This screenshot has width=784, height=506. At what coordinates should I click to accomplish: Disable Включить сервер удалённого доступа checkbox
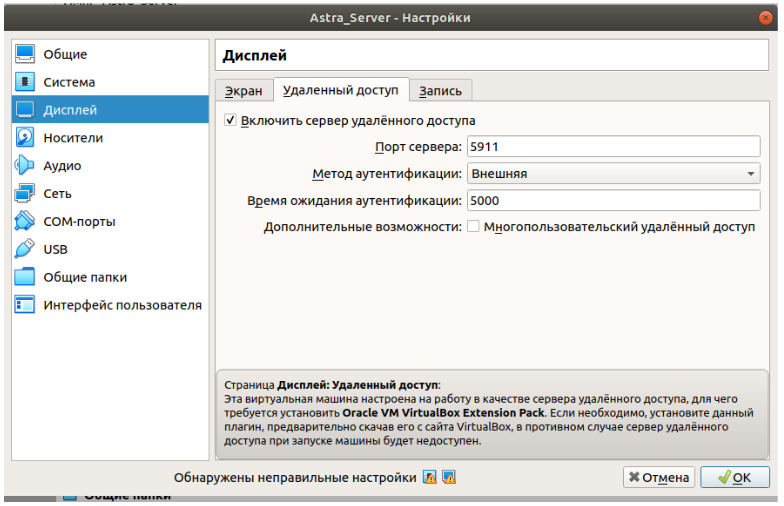click(x=231, y=121)
